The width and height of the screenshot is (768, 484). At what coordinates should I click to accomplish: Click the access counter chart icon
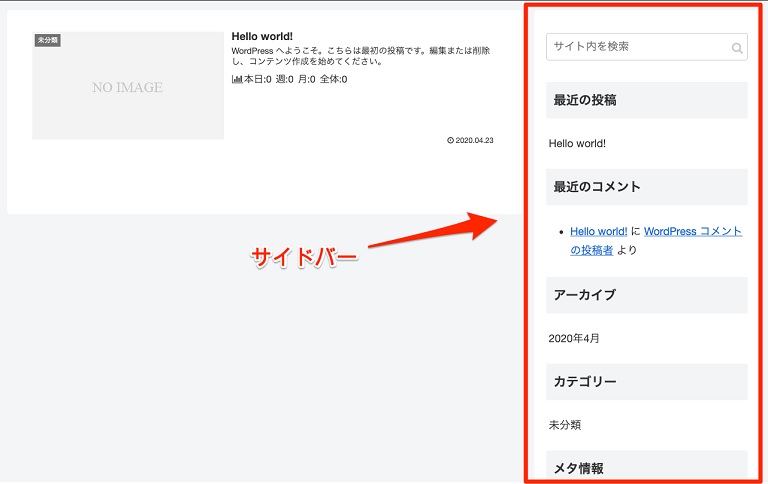[x=237, y=79]
